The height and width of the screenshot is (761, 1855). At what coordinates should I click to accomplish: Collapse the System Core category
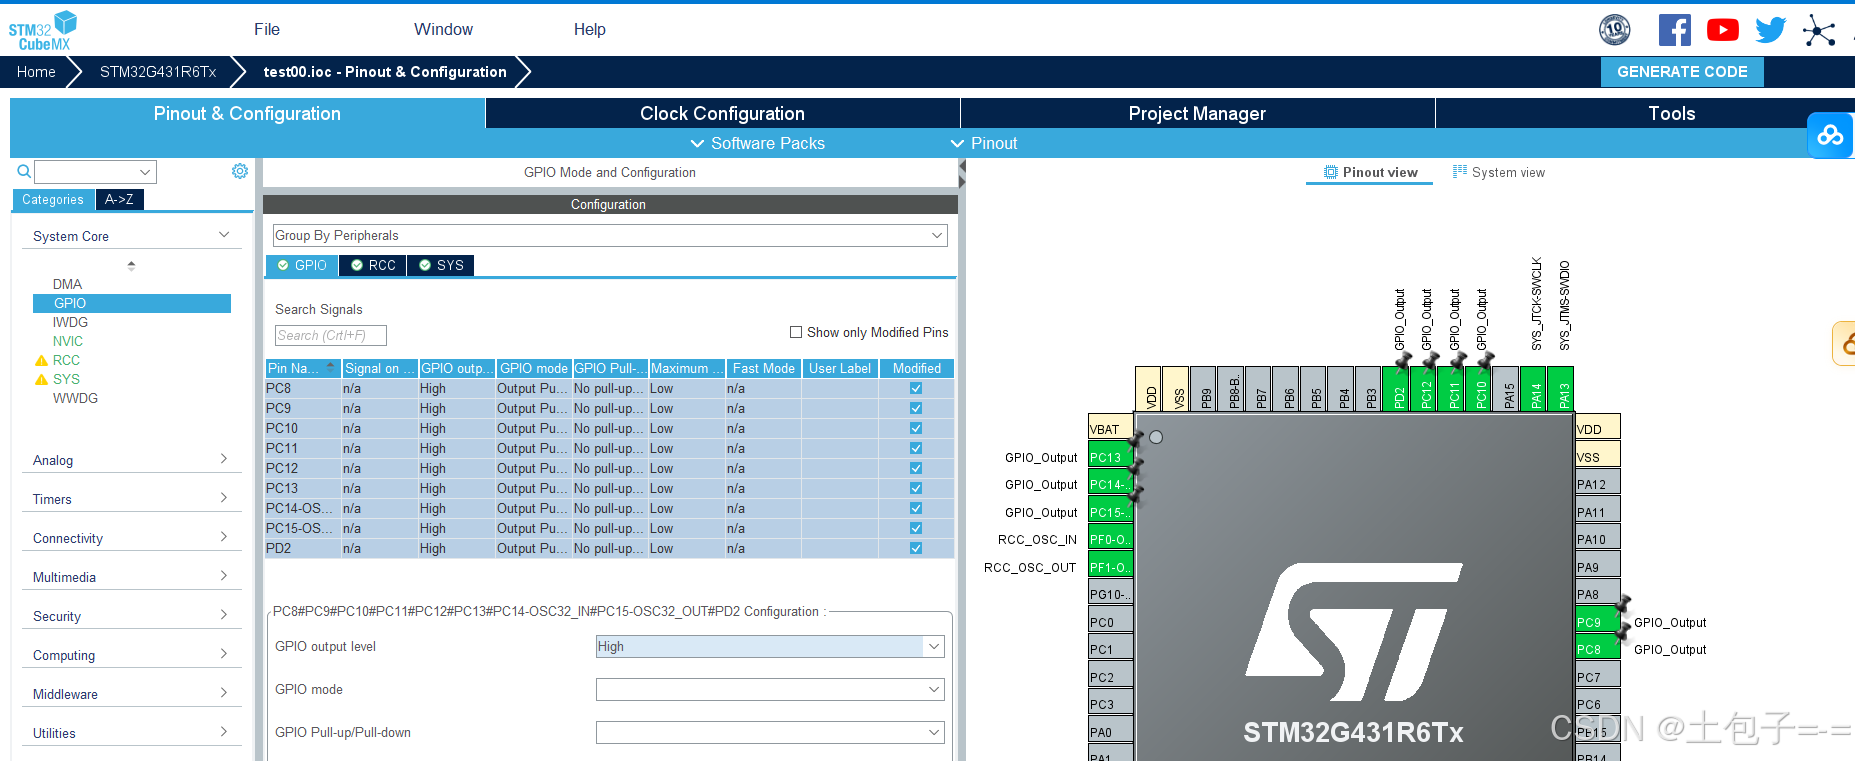(x=131, y=236)
